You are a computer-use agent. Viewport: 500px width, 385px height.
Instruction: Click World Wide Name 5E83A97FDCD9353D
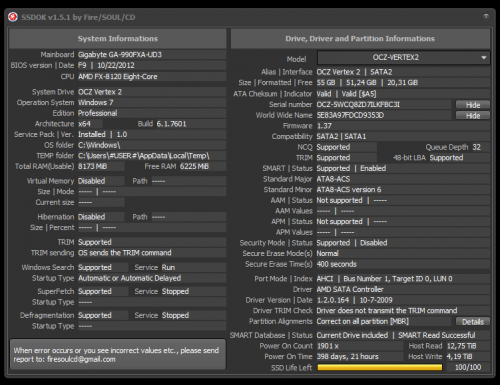[350, 115]
